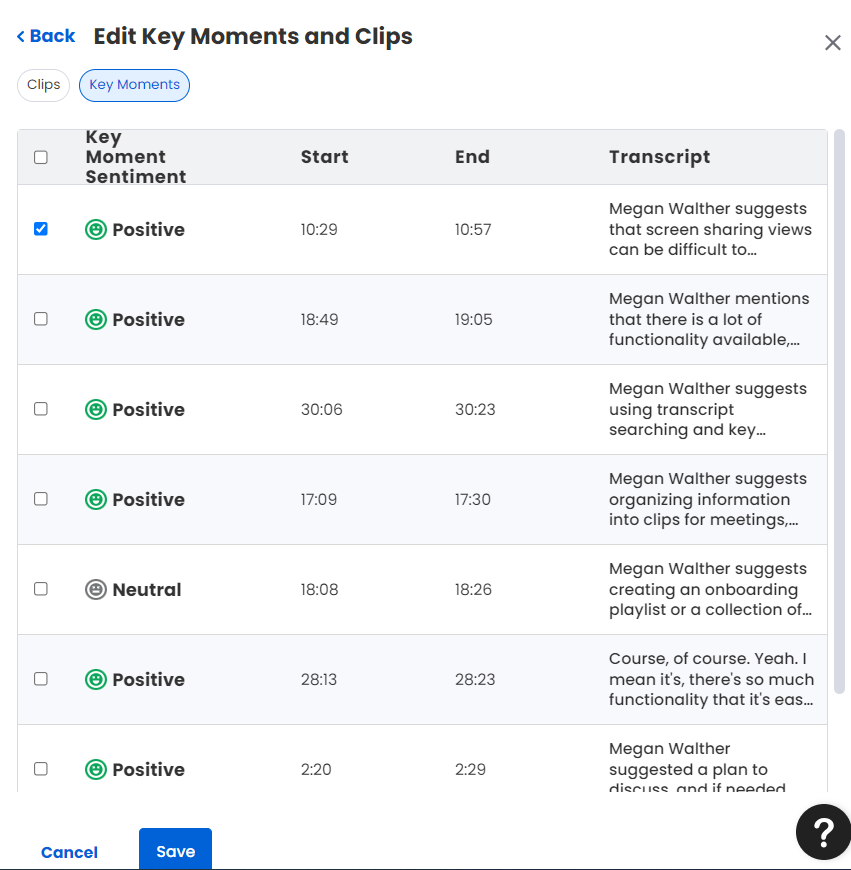This screenshot has height=870, width=851.
Task: Select the key moment starting at 17:09
Action: 40,499
